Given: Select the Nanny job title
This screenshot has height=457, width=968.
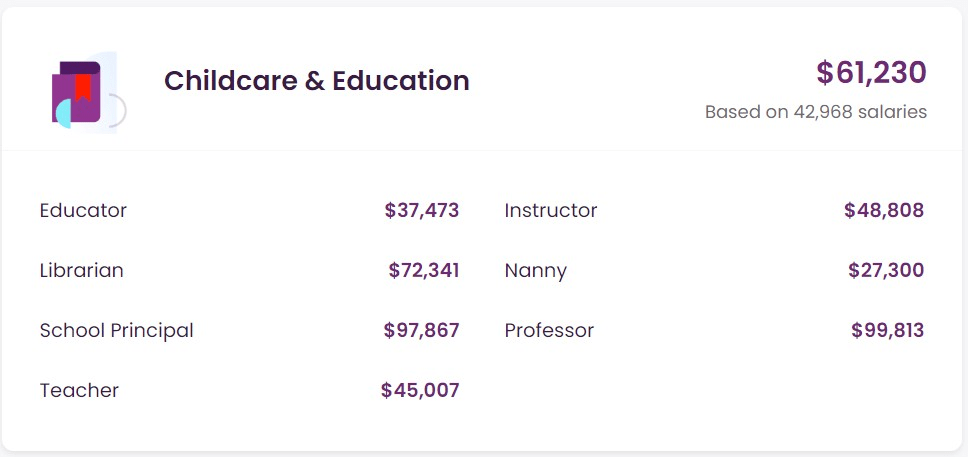Looking at the screenshot, I should coord(535,271).
